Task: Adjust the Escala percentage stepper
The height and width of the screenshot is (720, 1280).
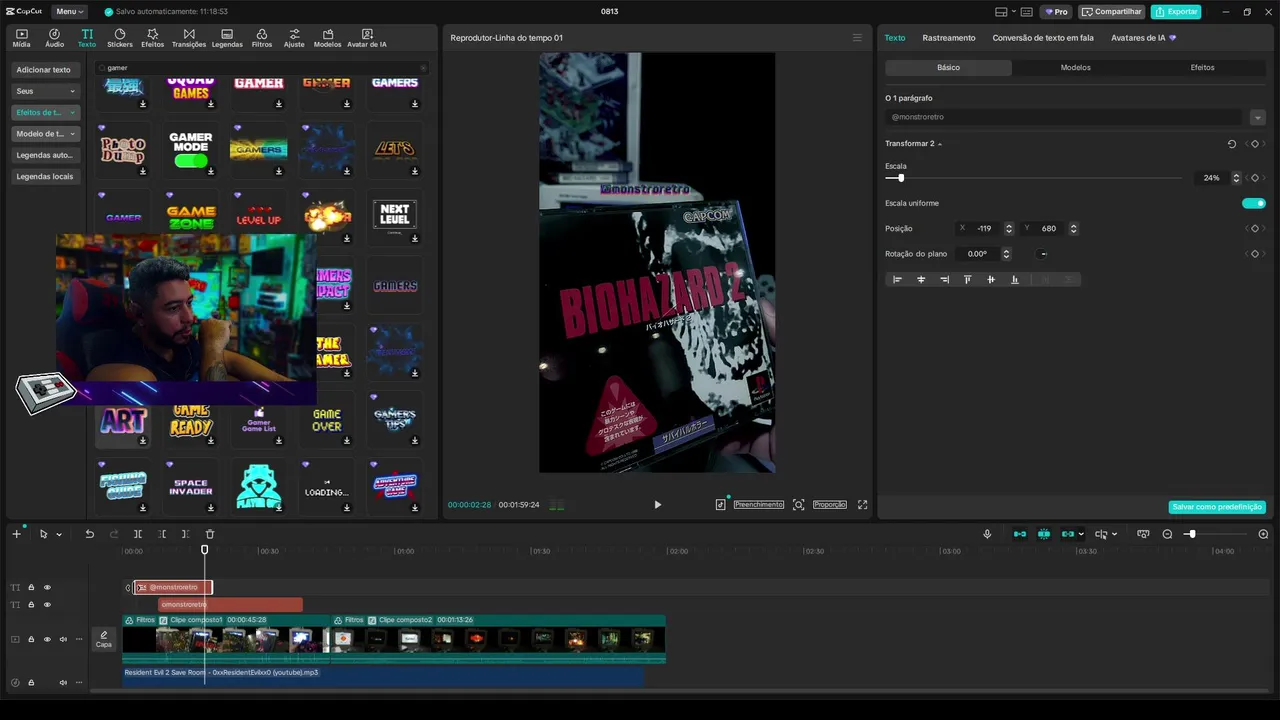Action: (x=1236, y=178)
